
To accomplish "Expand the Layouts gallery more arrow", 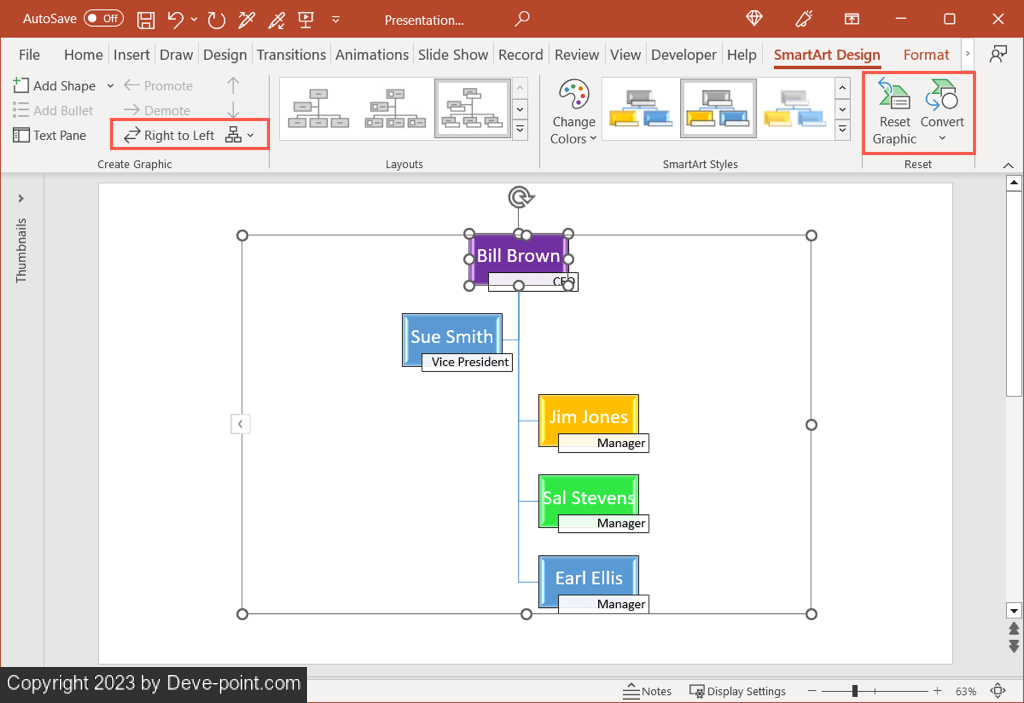I will pos(519,130).
